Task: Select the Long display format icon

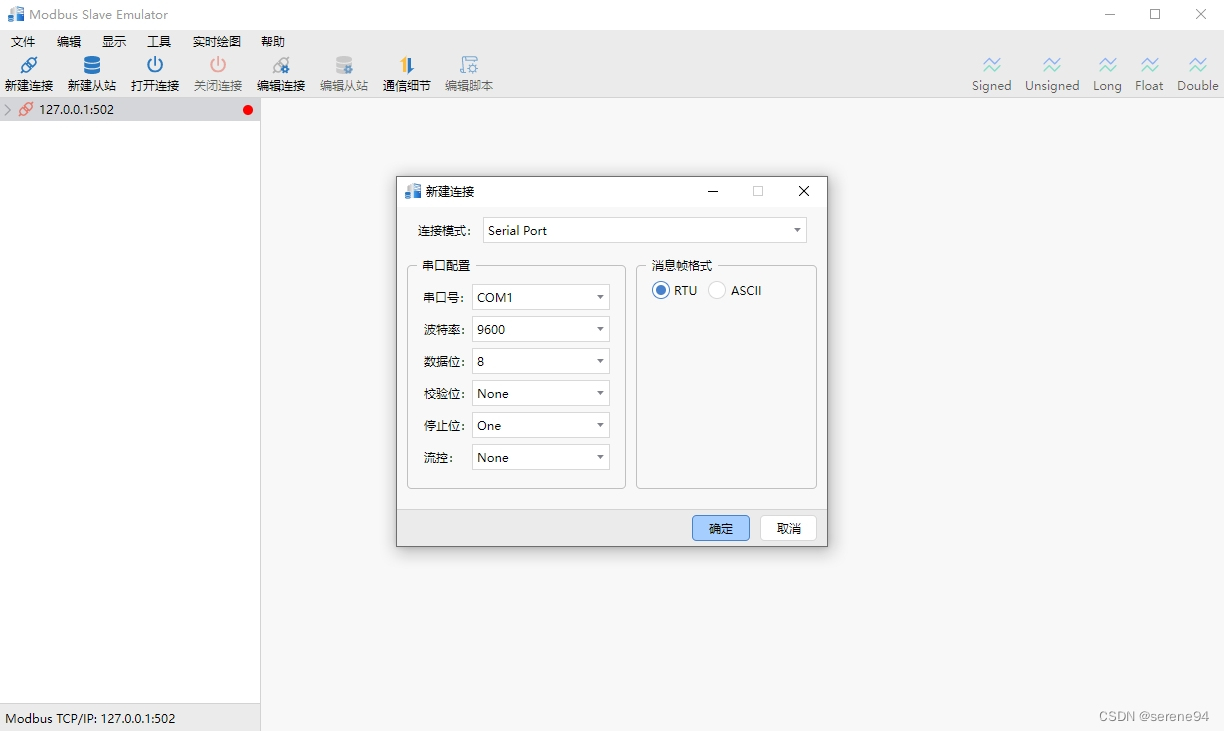Action: (x=1107, y=65)
